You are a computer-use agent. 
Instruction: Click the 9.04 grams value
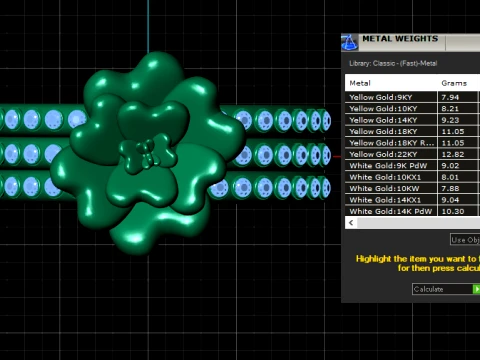coord(450,200)
